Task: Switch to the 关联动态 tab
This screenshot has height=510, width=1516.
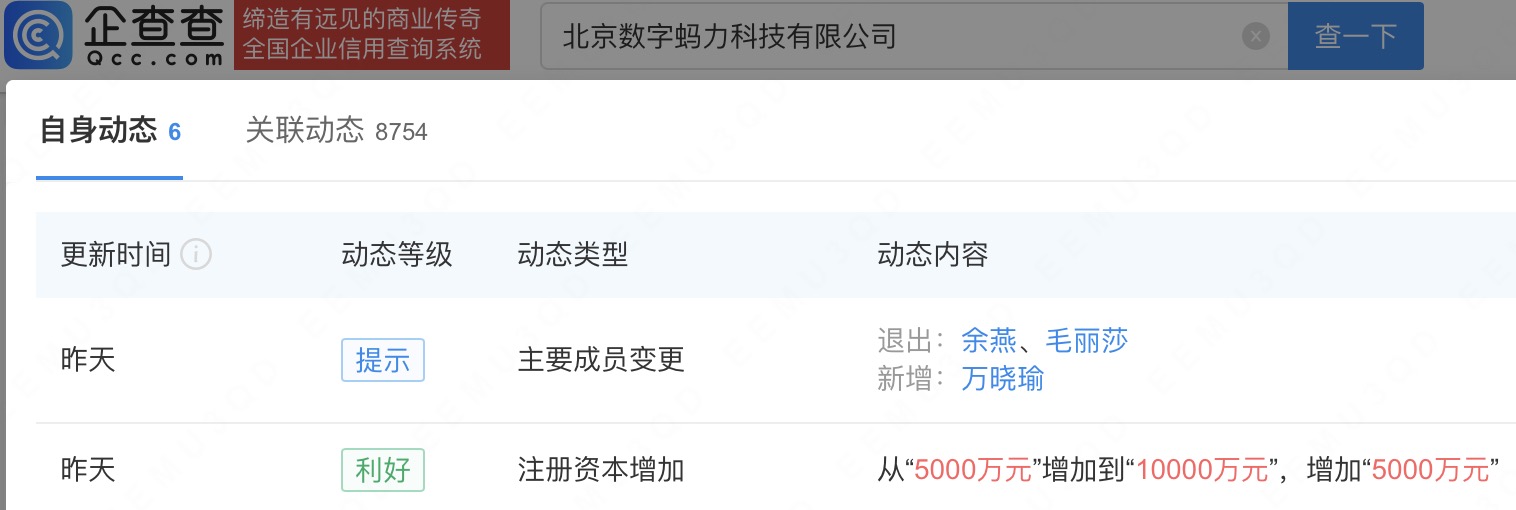Action: point(336,131)
